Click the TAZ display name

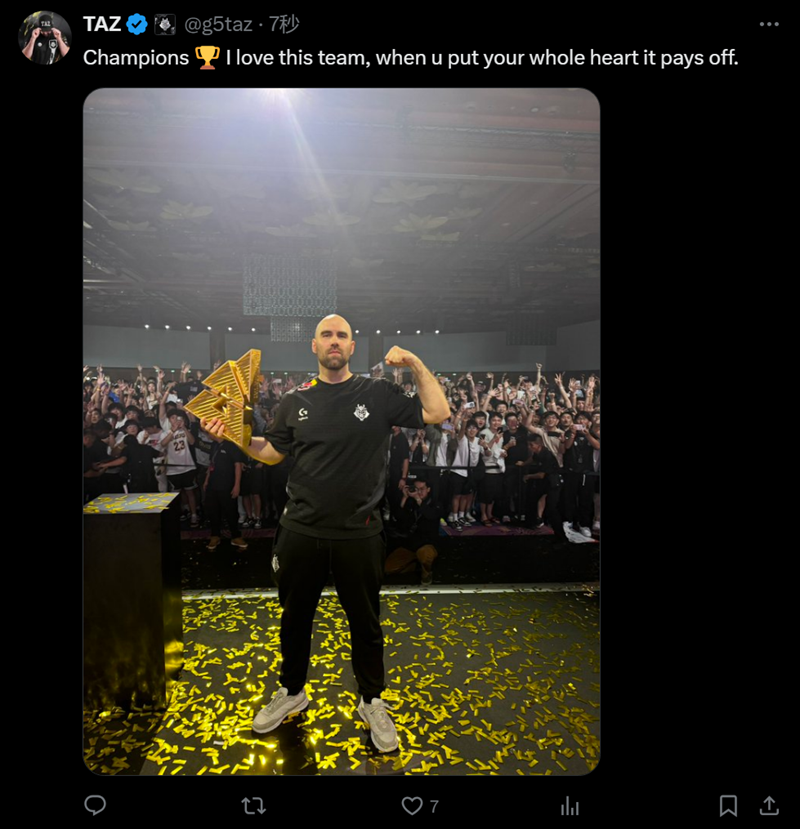point(102,24)
